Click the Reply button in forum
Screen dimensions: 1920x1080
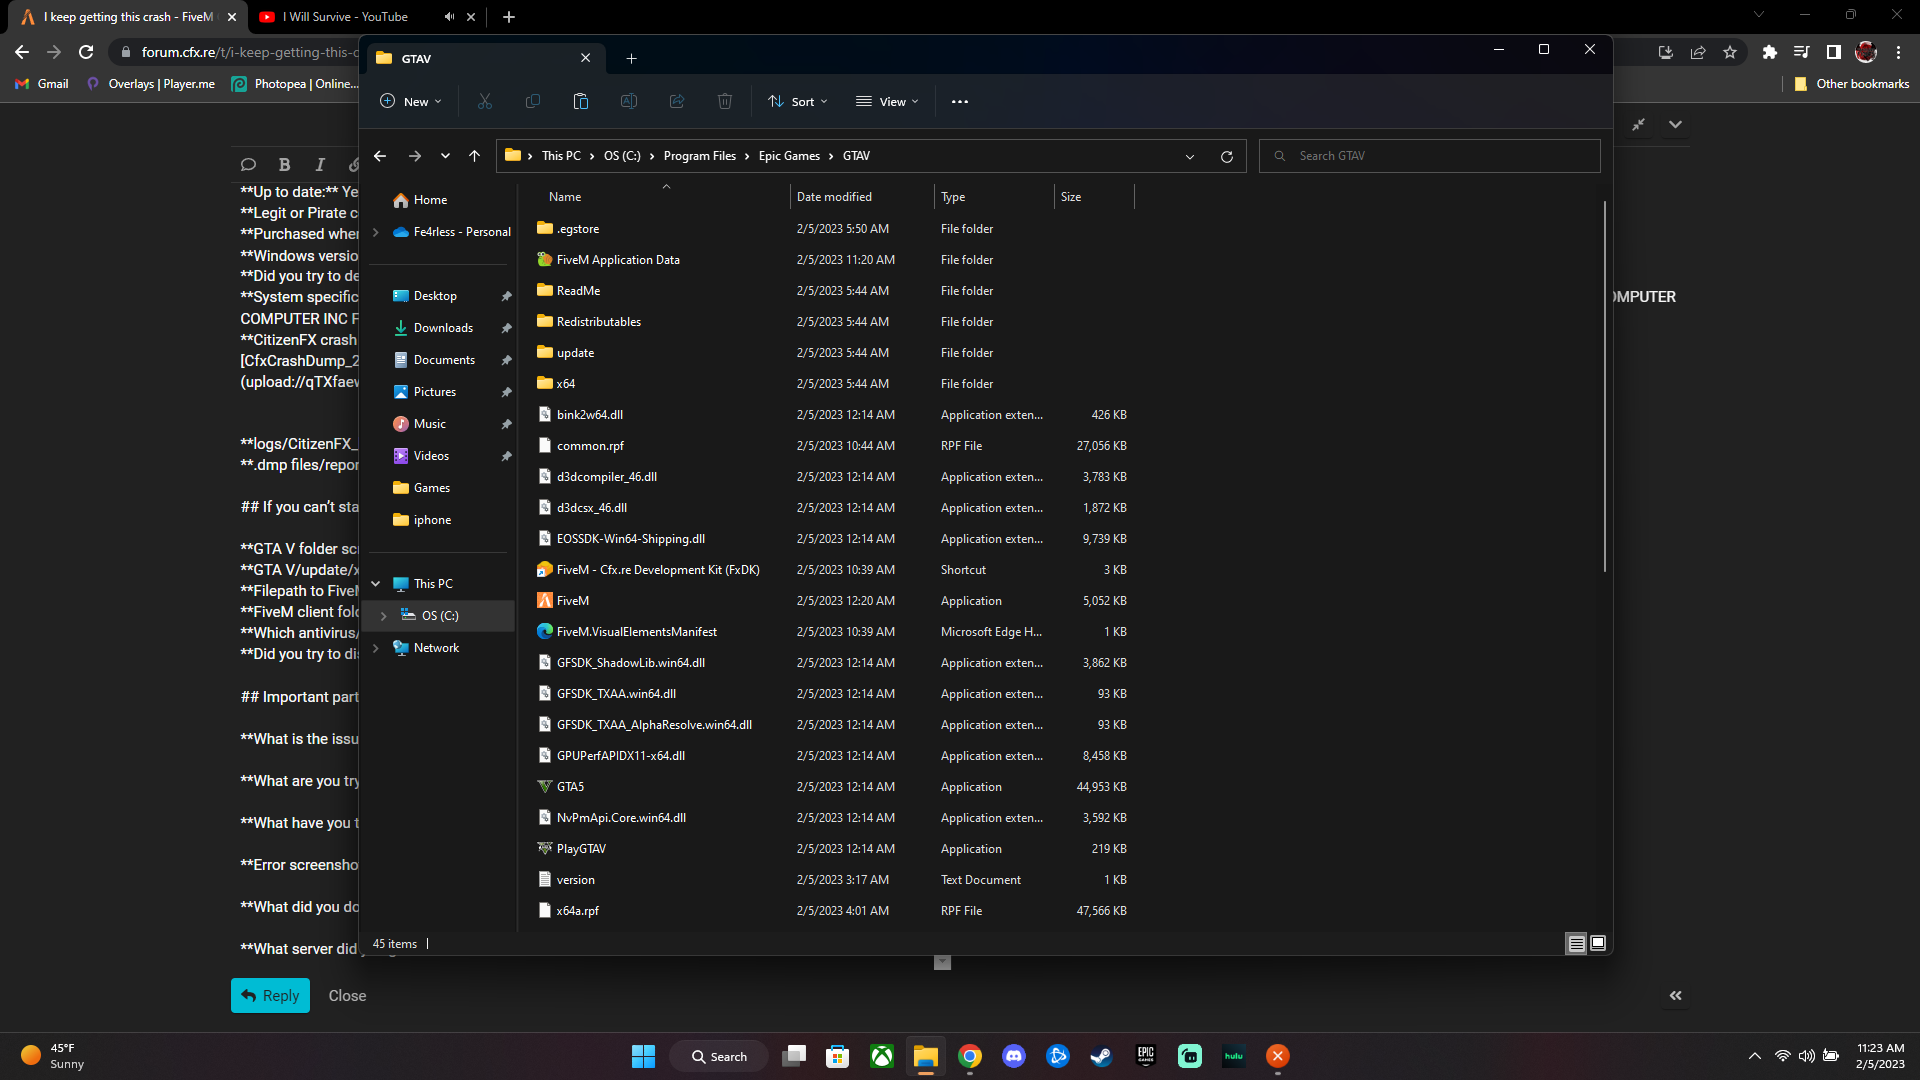pos(270,996)
